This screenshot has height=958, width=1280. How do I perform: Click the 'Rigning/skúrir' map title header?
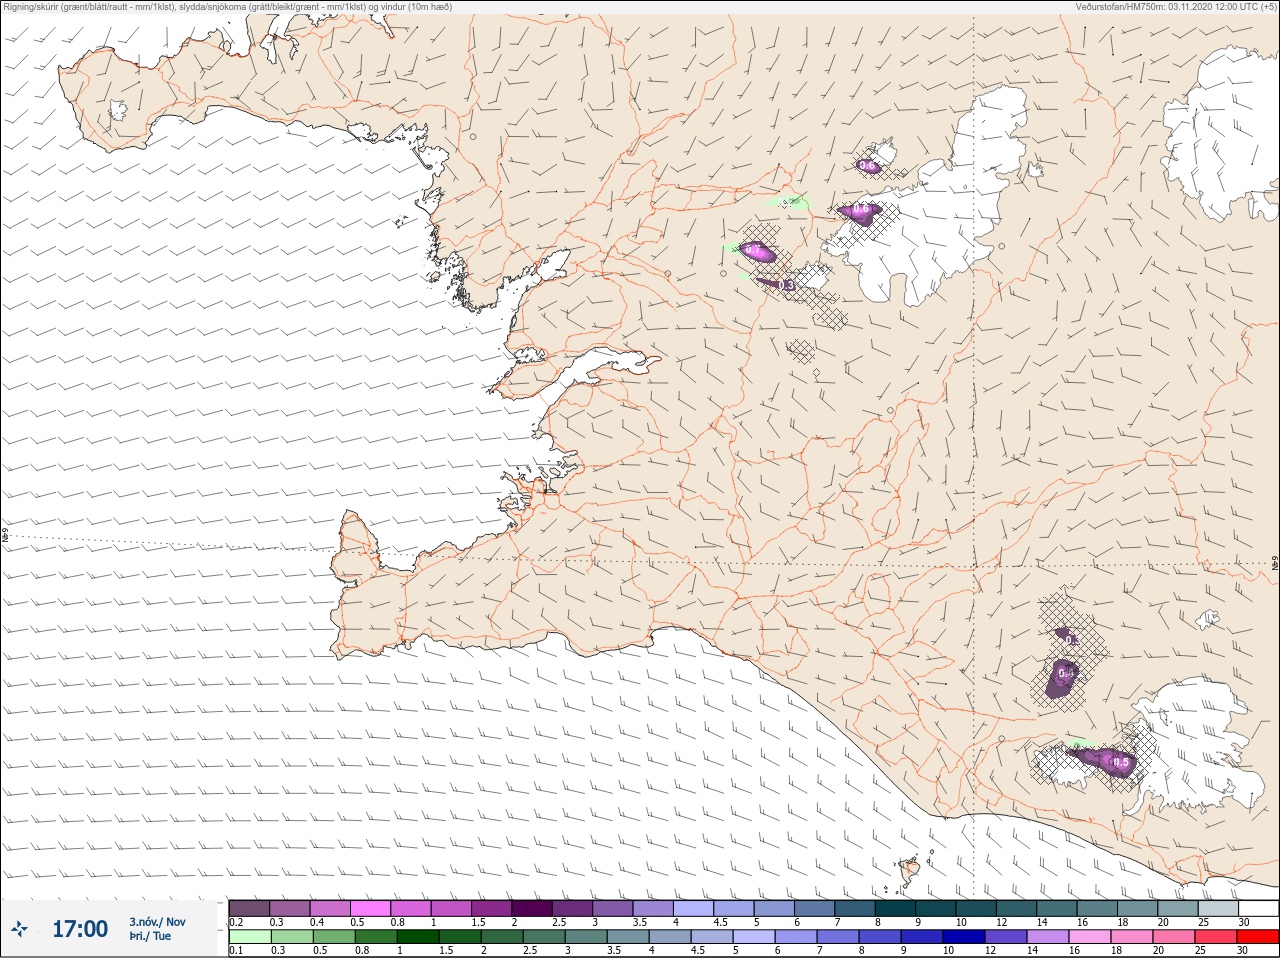click(228, 7)
